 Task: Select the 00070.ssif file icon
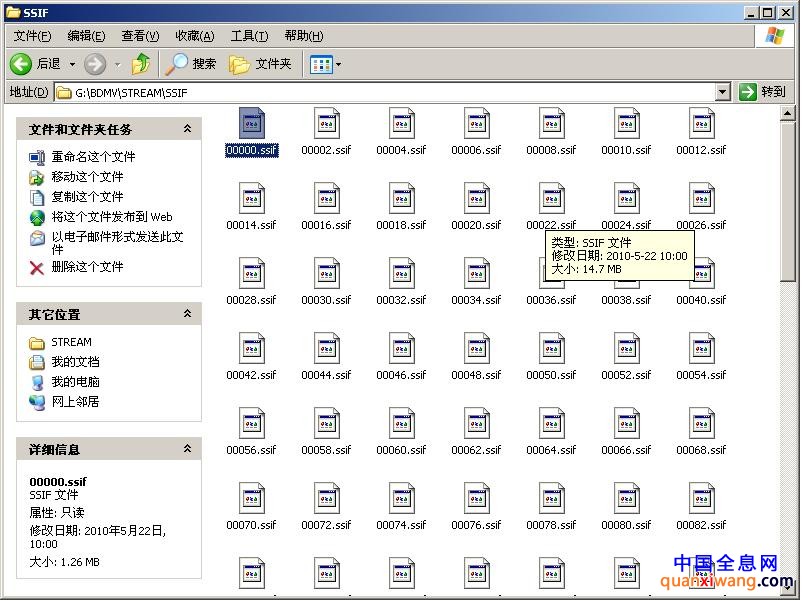tap(252, 498)
